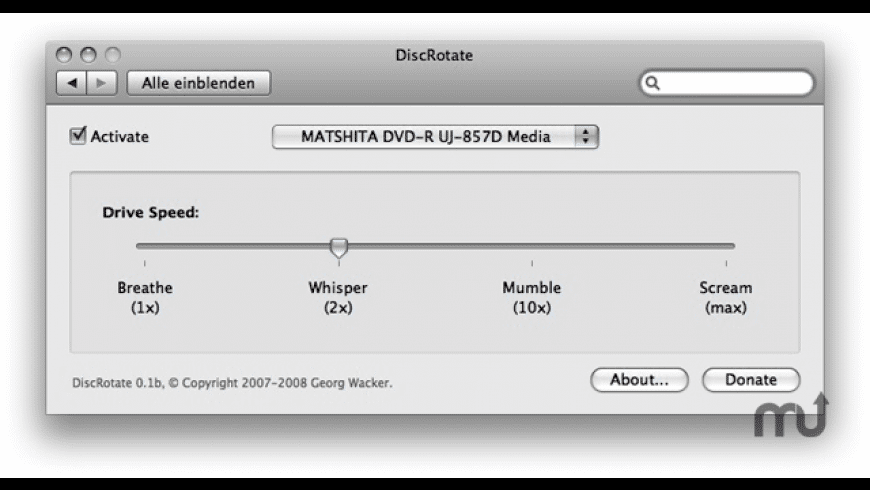The image size is (870, 490).
Task: Click the forward arrow navigation button
Action: point(102,83)
